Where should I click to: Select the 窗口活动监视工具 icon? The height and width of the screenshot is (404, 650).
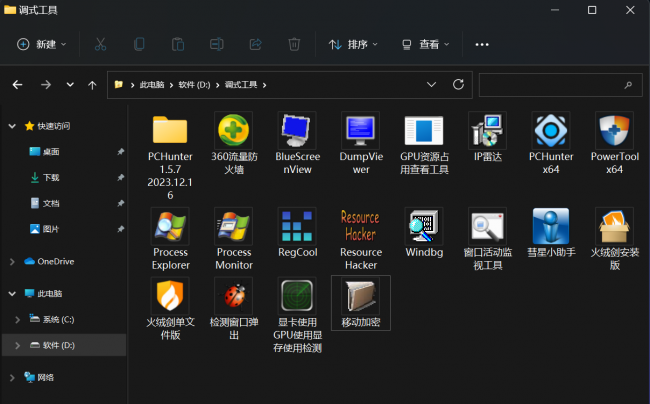click(x=488, y=226)
